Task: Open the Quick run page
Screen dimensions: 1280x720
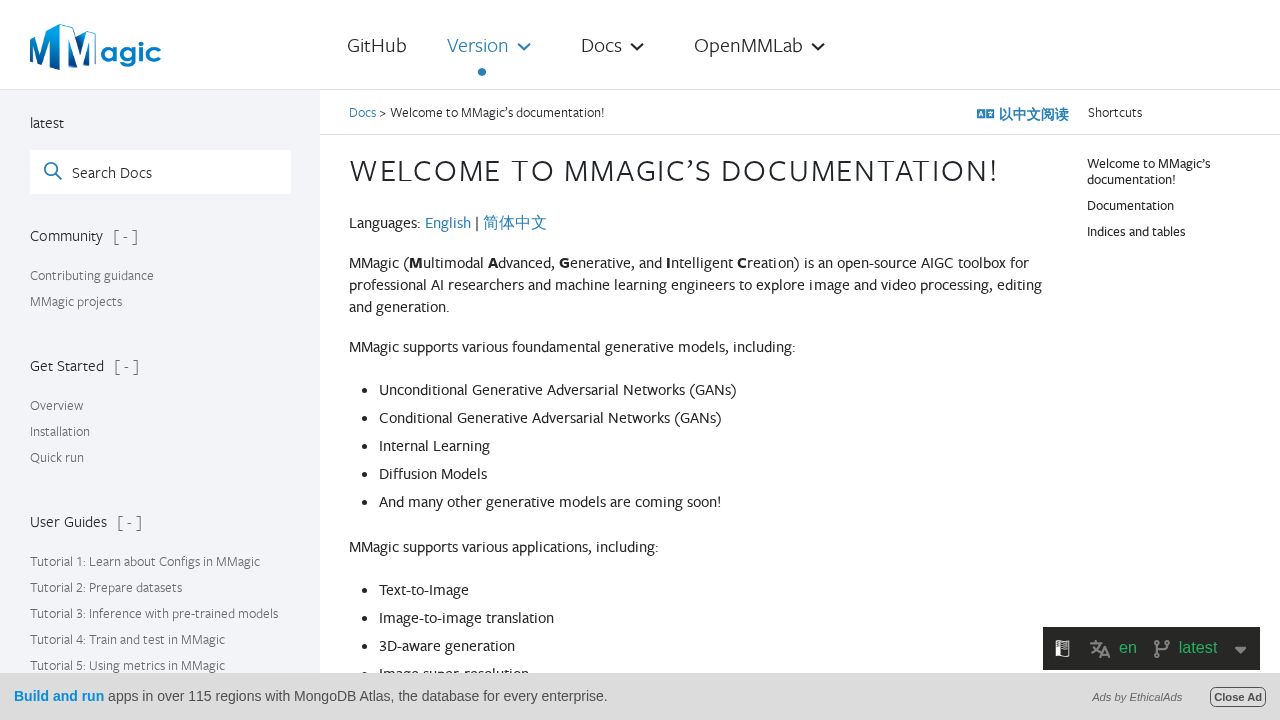Action: 57,457
